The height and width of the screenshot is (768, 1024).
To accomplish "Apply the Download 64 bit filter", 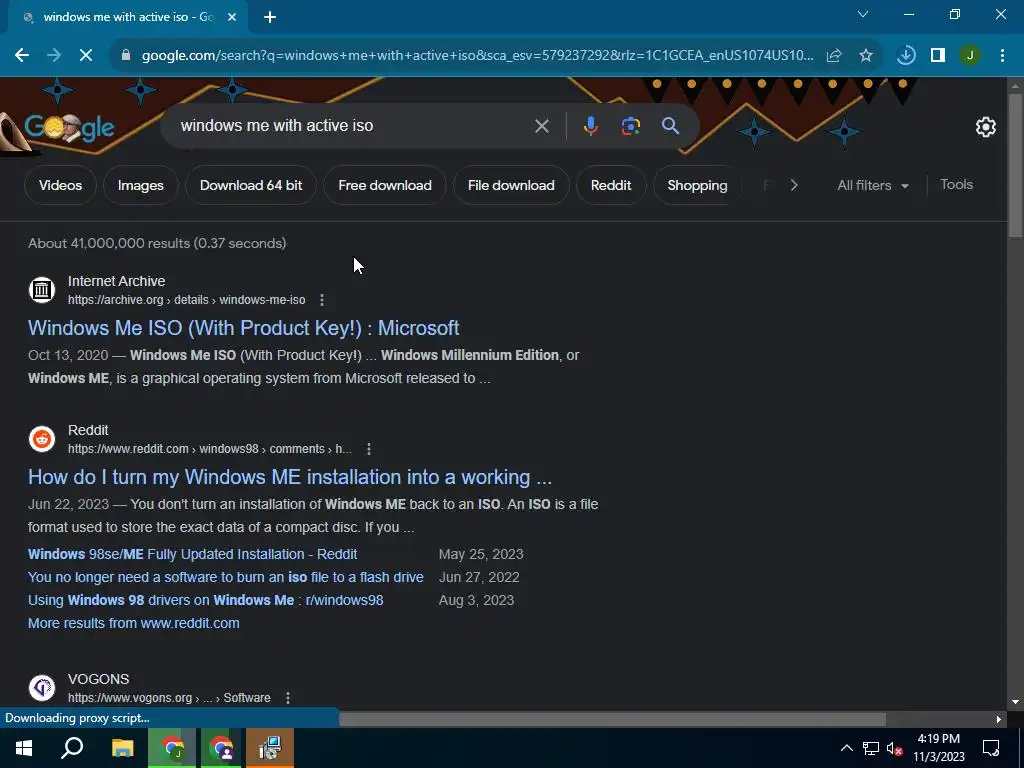I will (x=251, y=185).
